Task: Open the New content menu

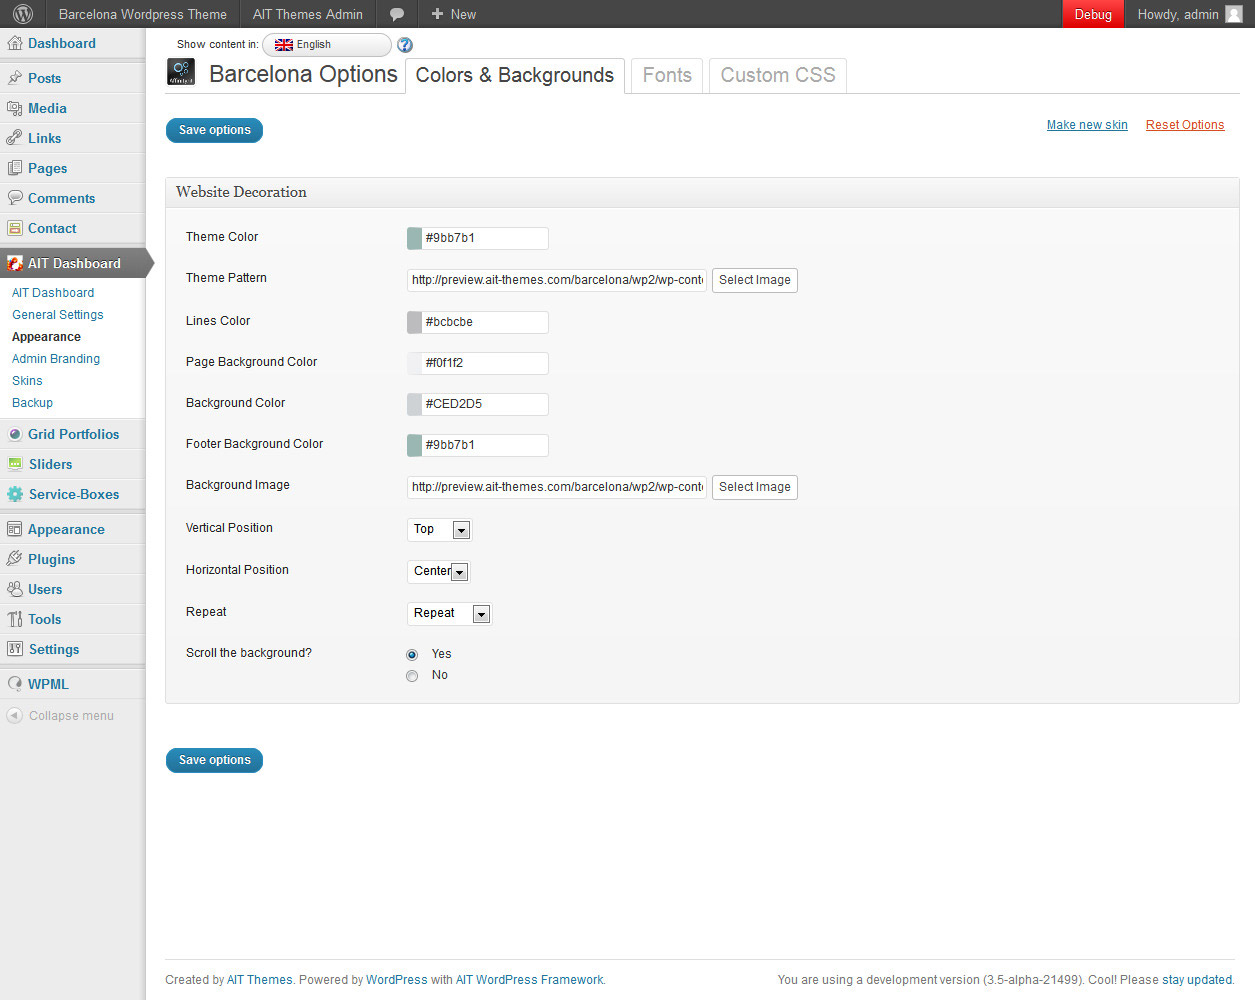Action: click(x=453, y=14)
